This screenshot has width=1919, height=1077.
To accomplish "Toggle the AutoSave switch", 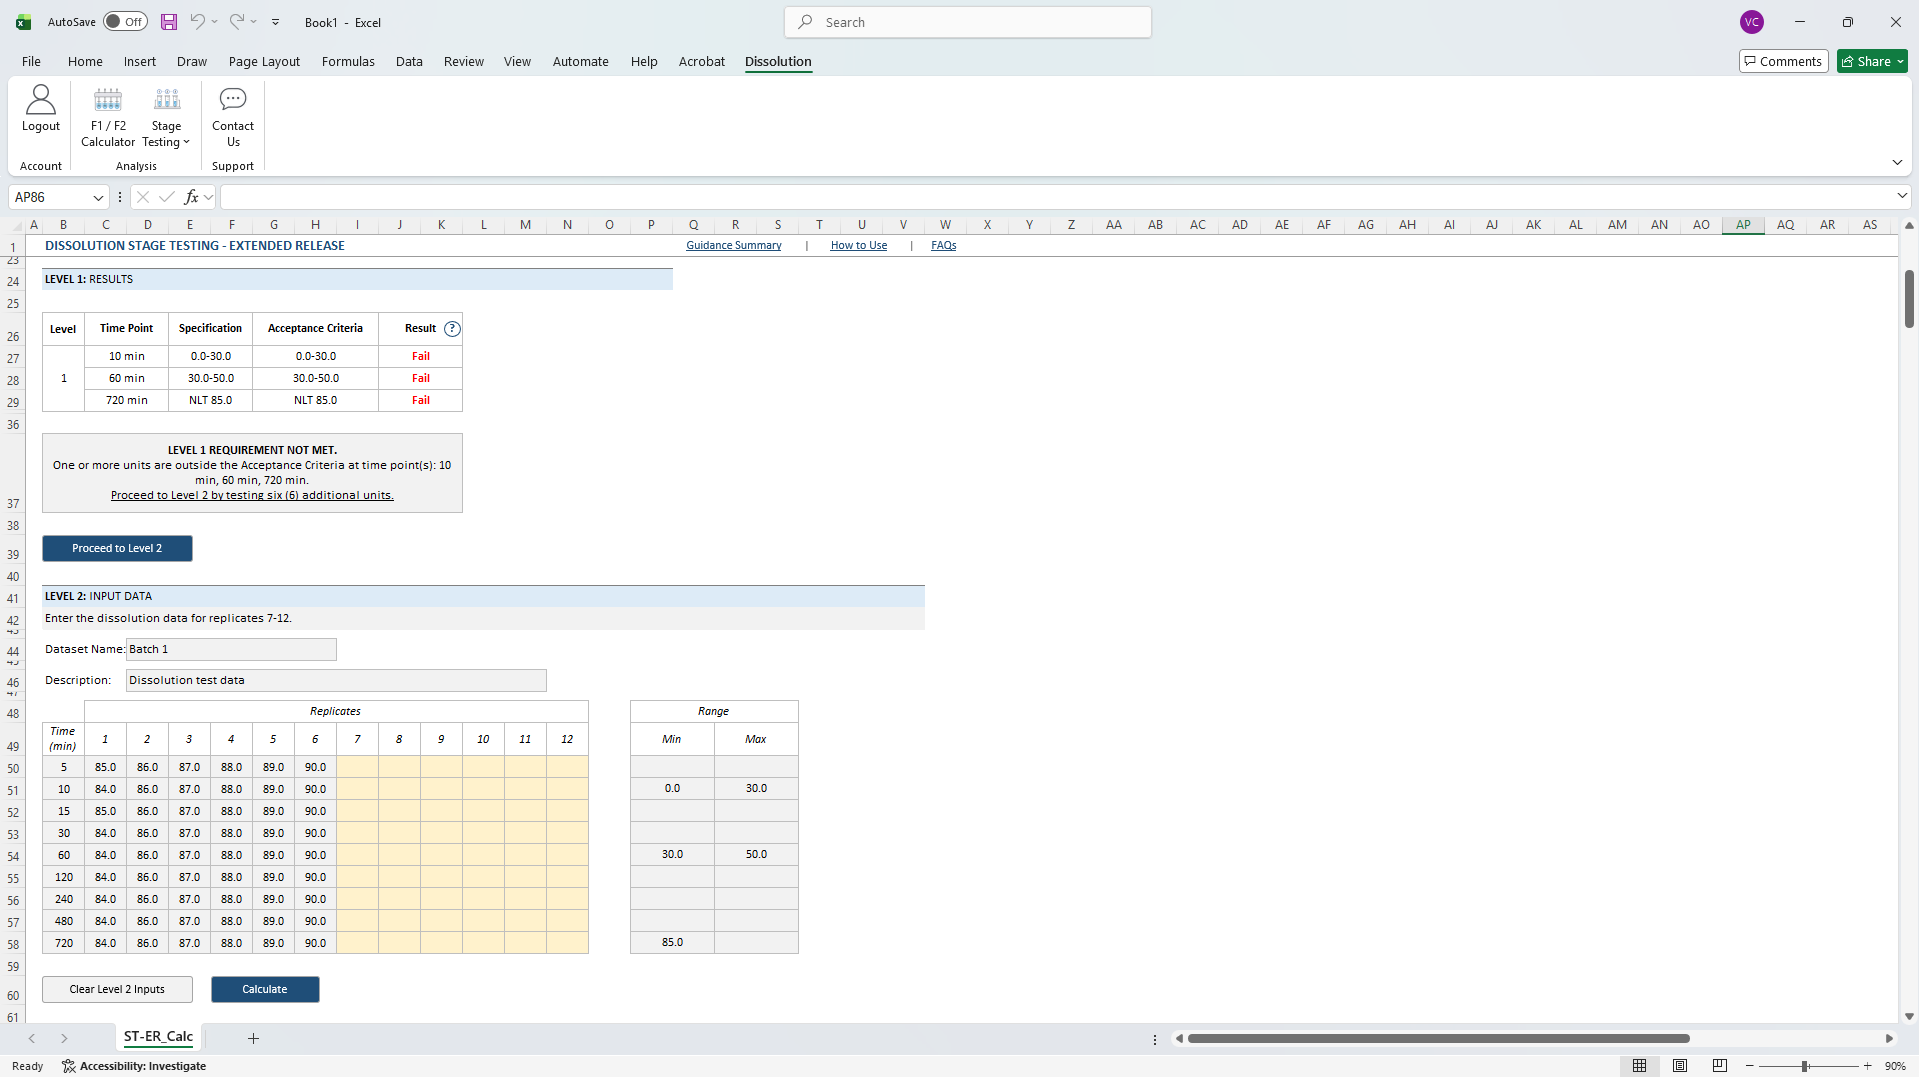I will [x=126, y=22].
